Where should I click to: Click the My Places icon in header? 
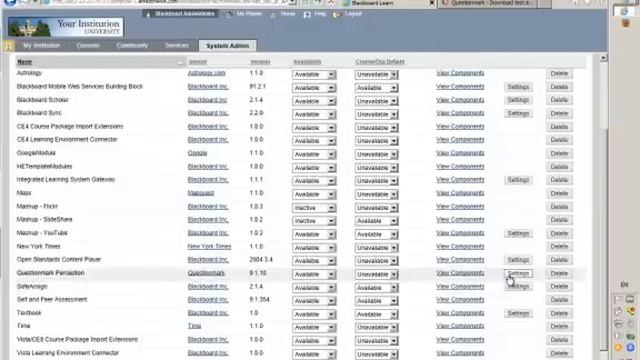(x=229, y=14)
